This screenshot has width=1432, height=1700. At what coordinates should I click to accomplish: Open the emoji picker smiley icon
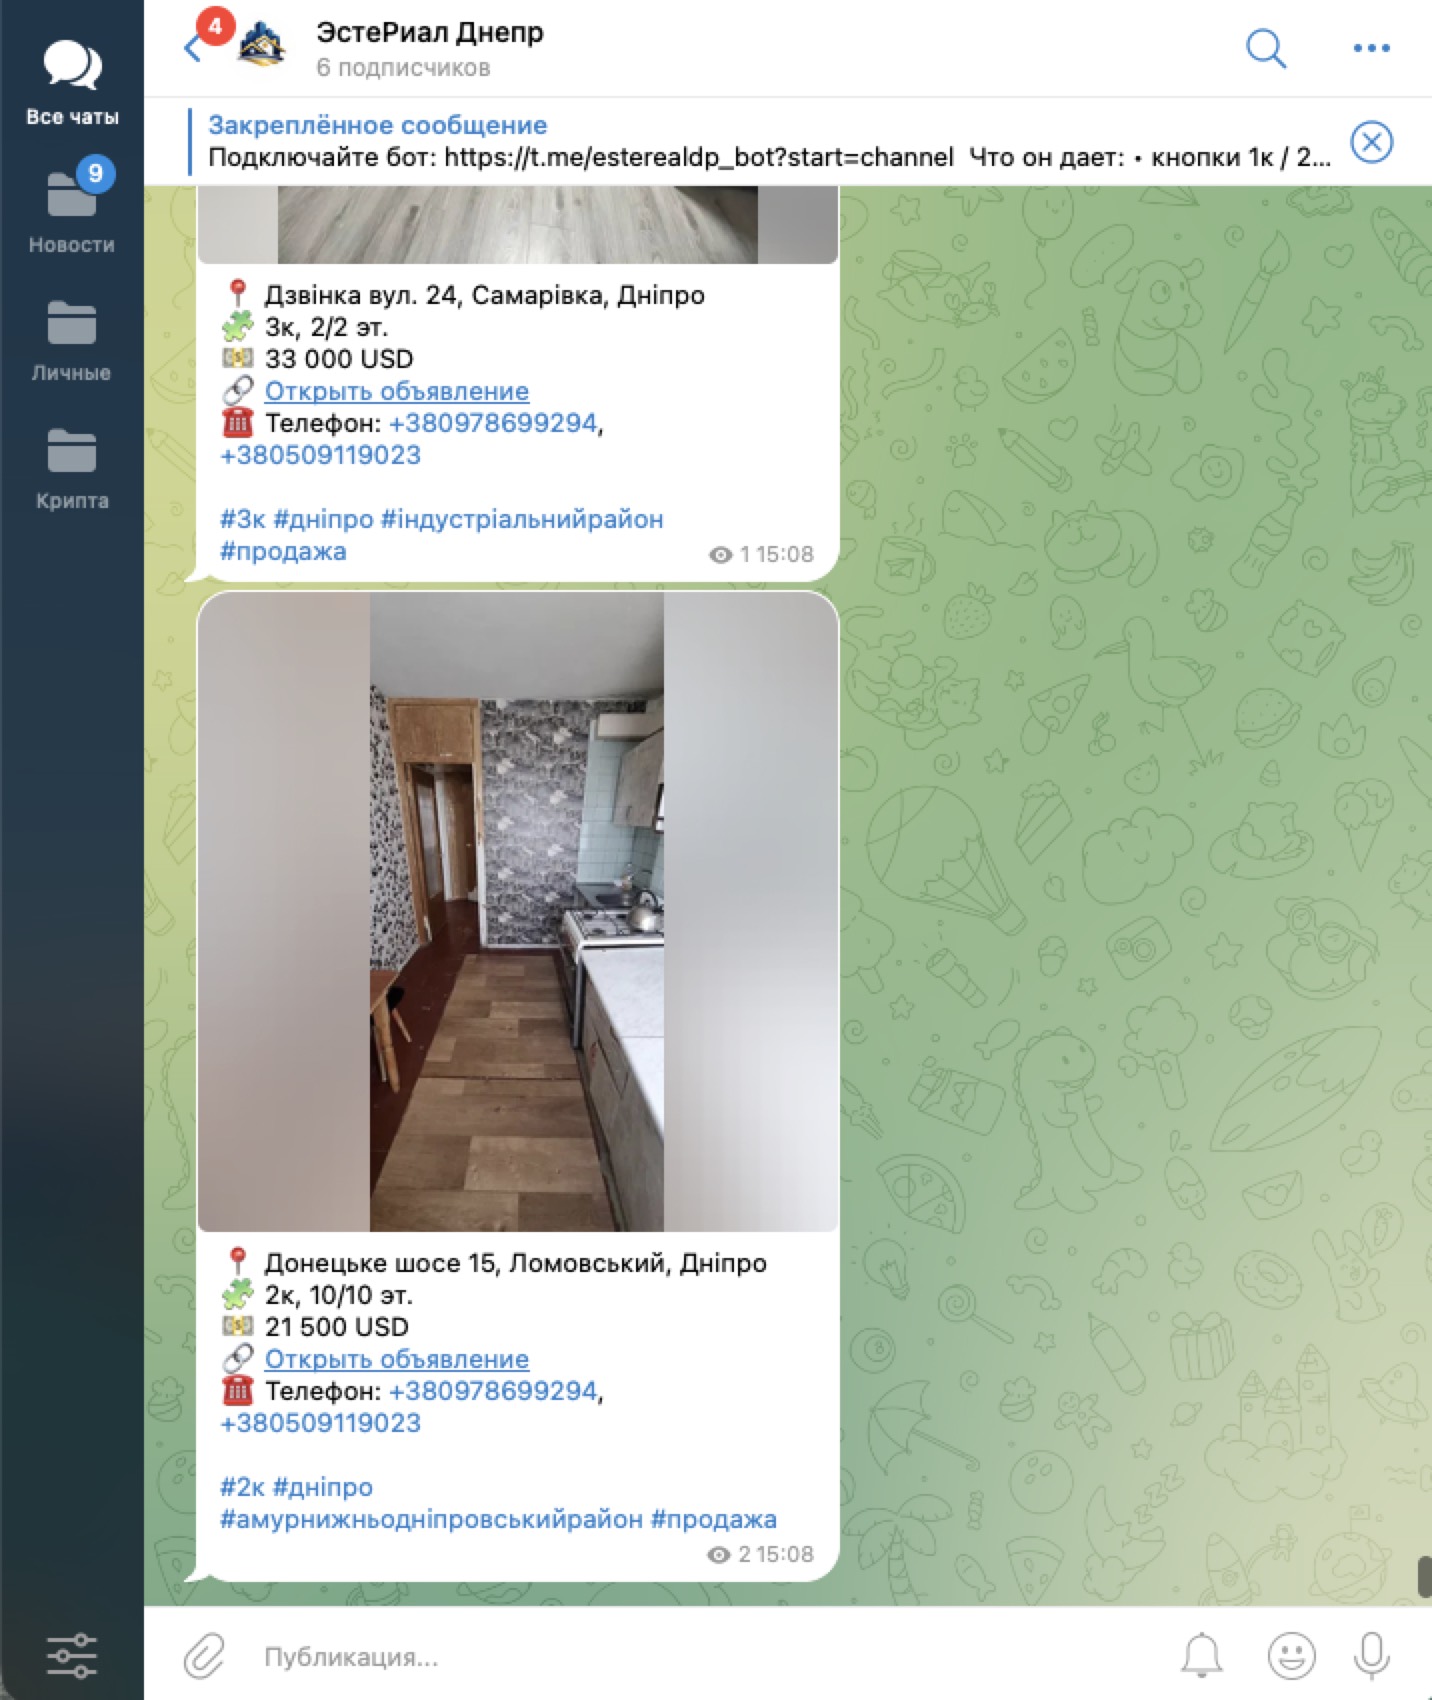point(1291,1656)
